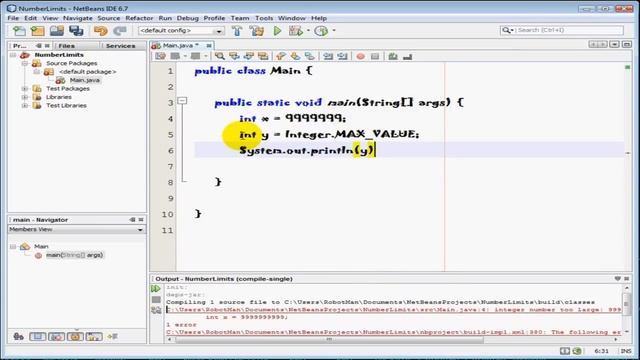
Task: Undo the last edit
Action: pyautogui.click(x=100, y=31)
